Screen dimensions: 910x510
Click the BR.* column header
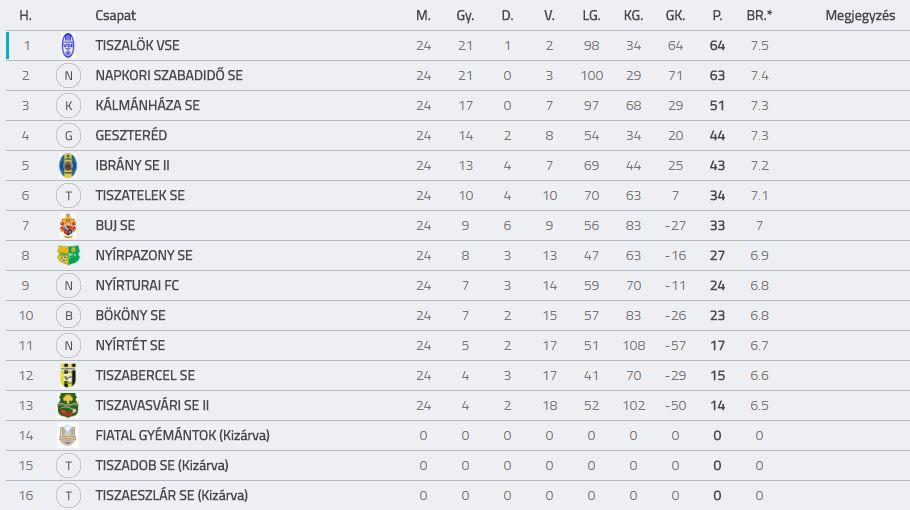[759, 16]
